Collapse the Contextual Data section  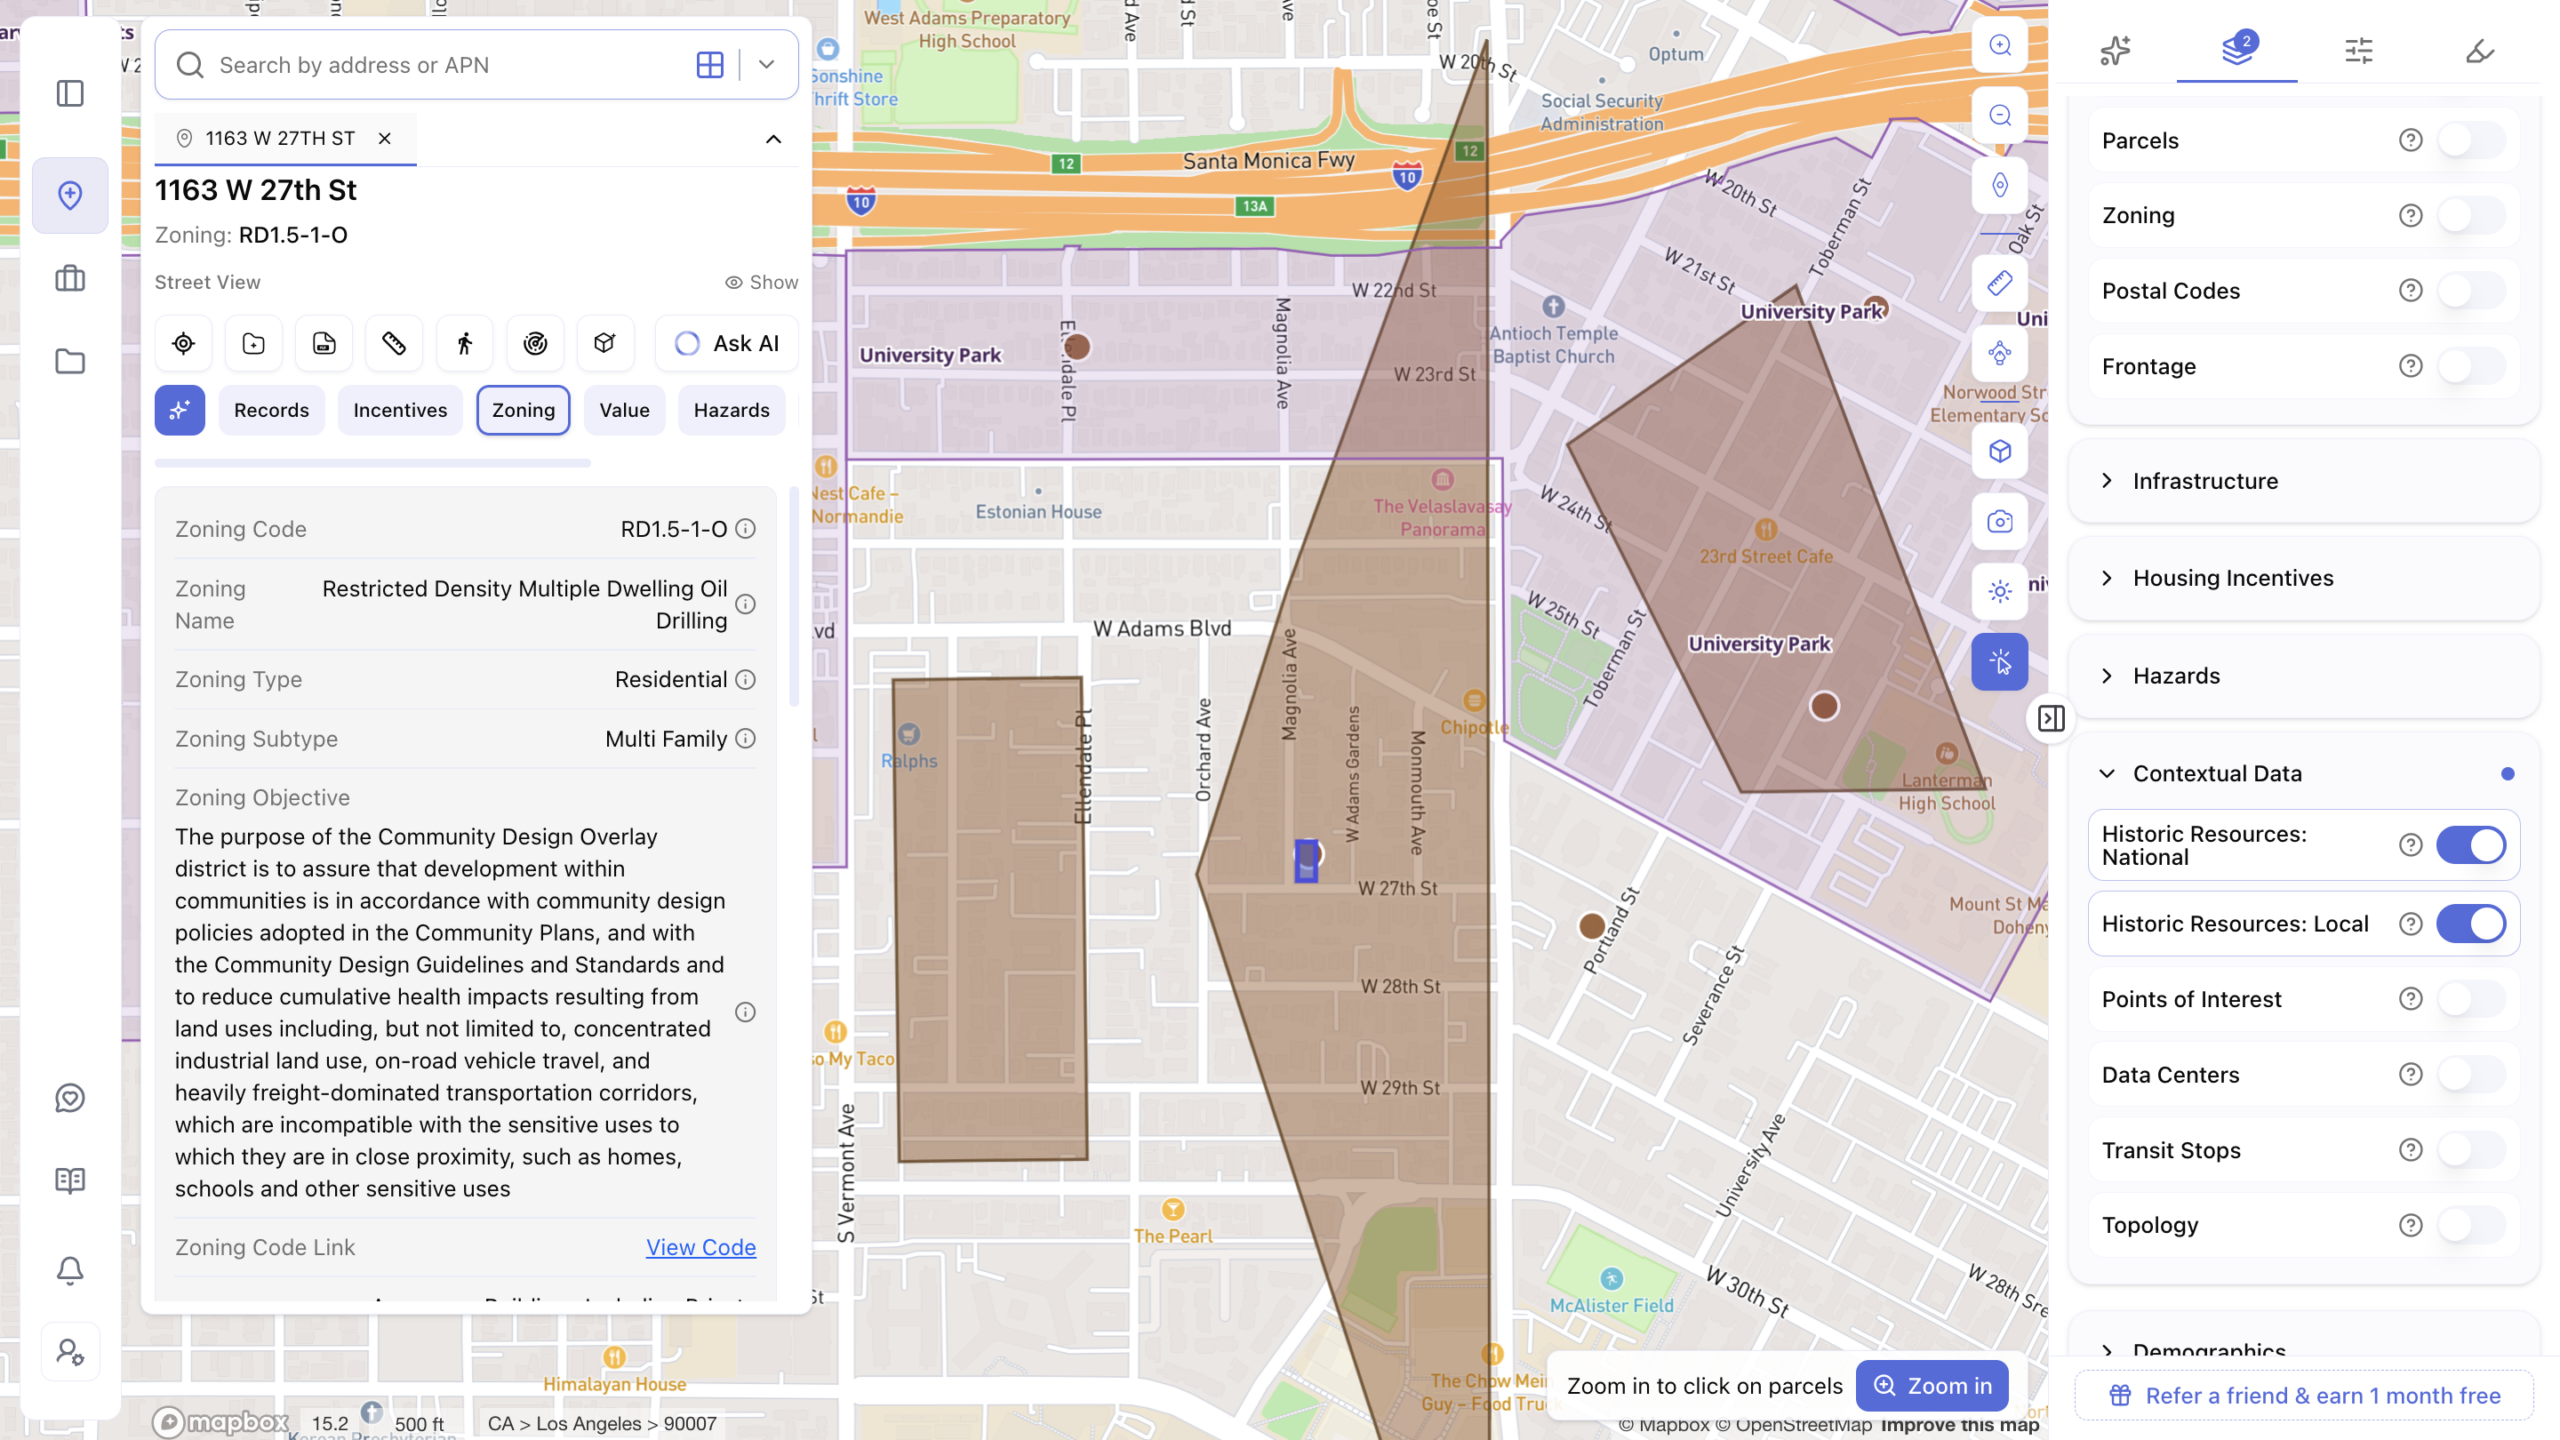pos(2303,773)
